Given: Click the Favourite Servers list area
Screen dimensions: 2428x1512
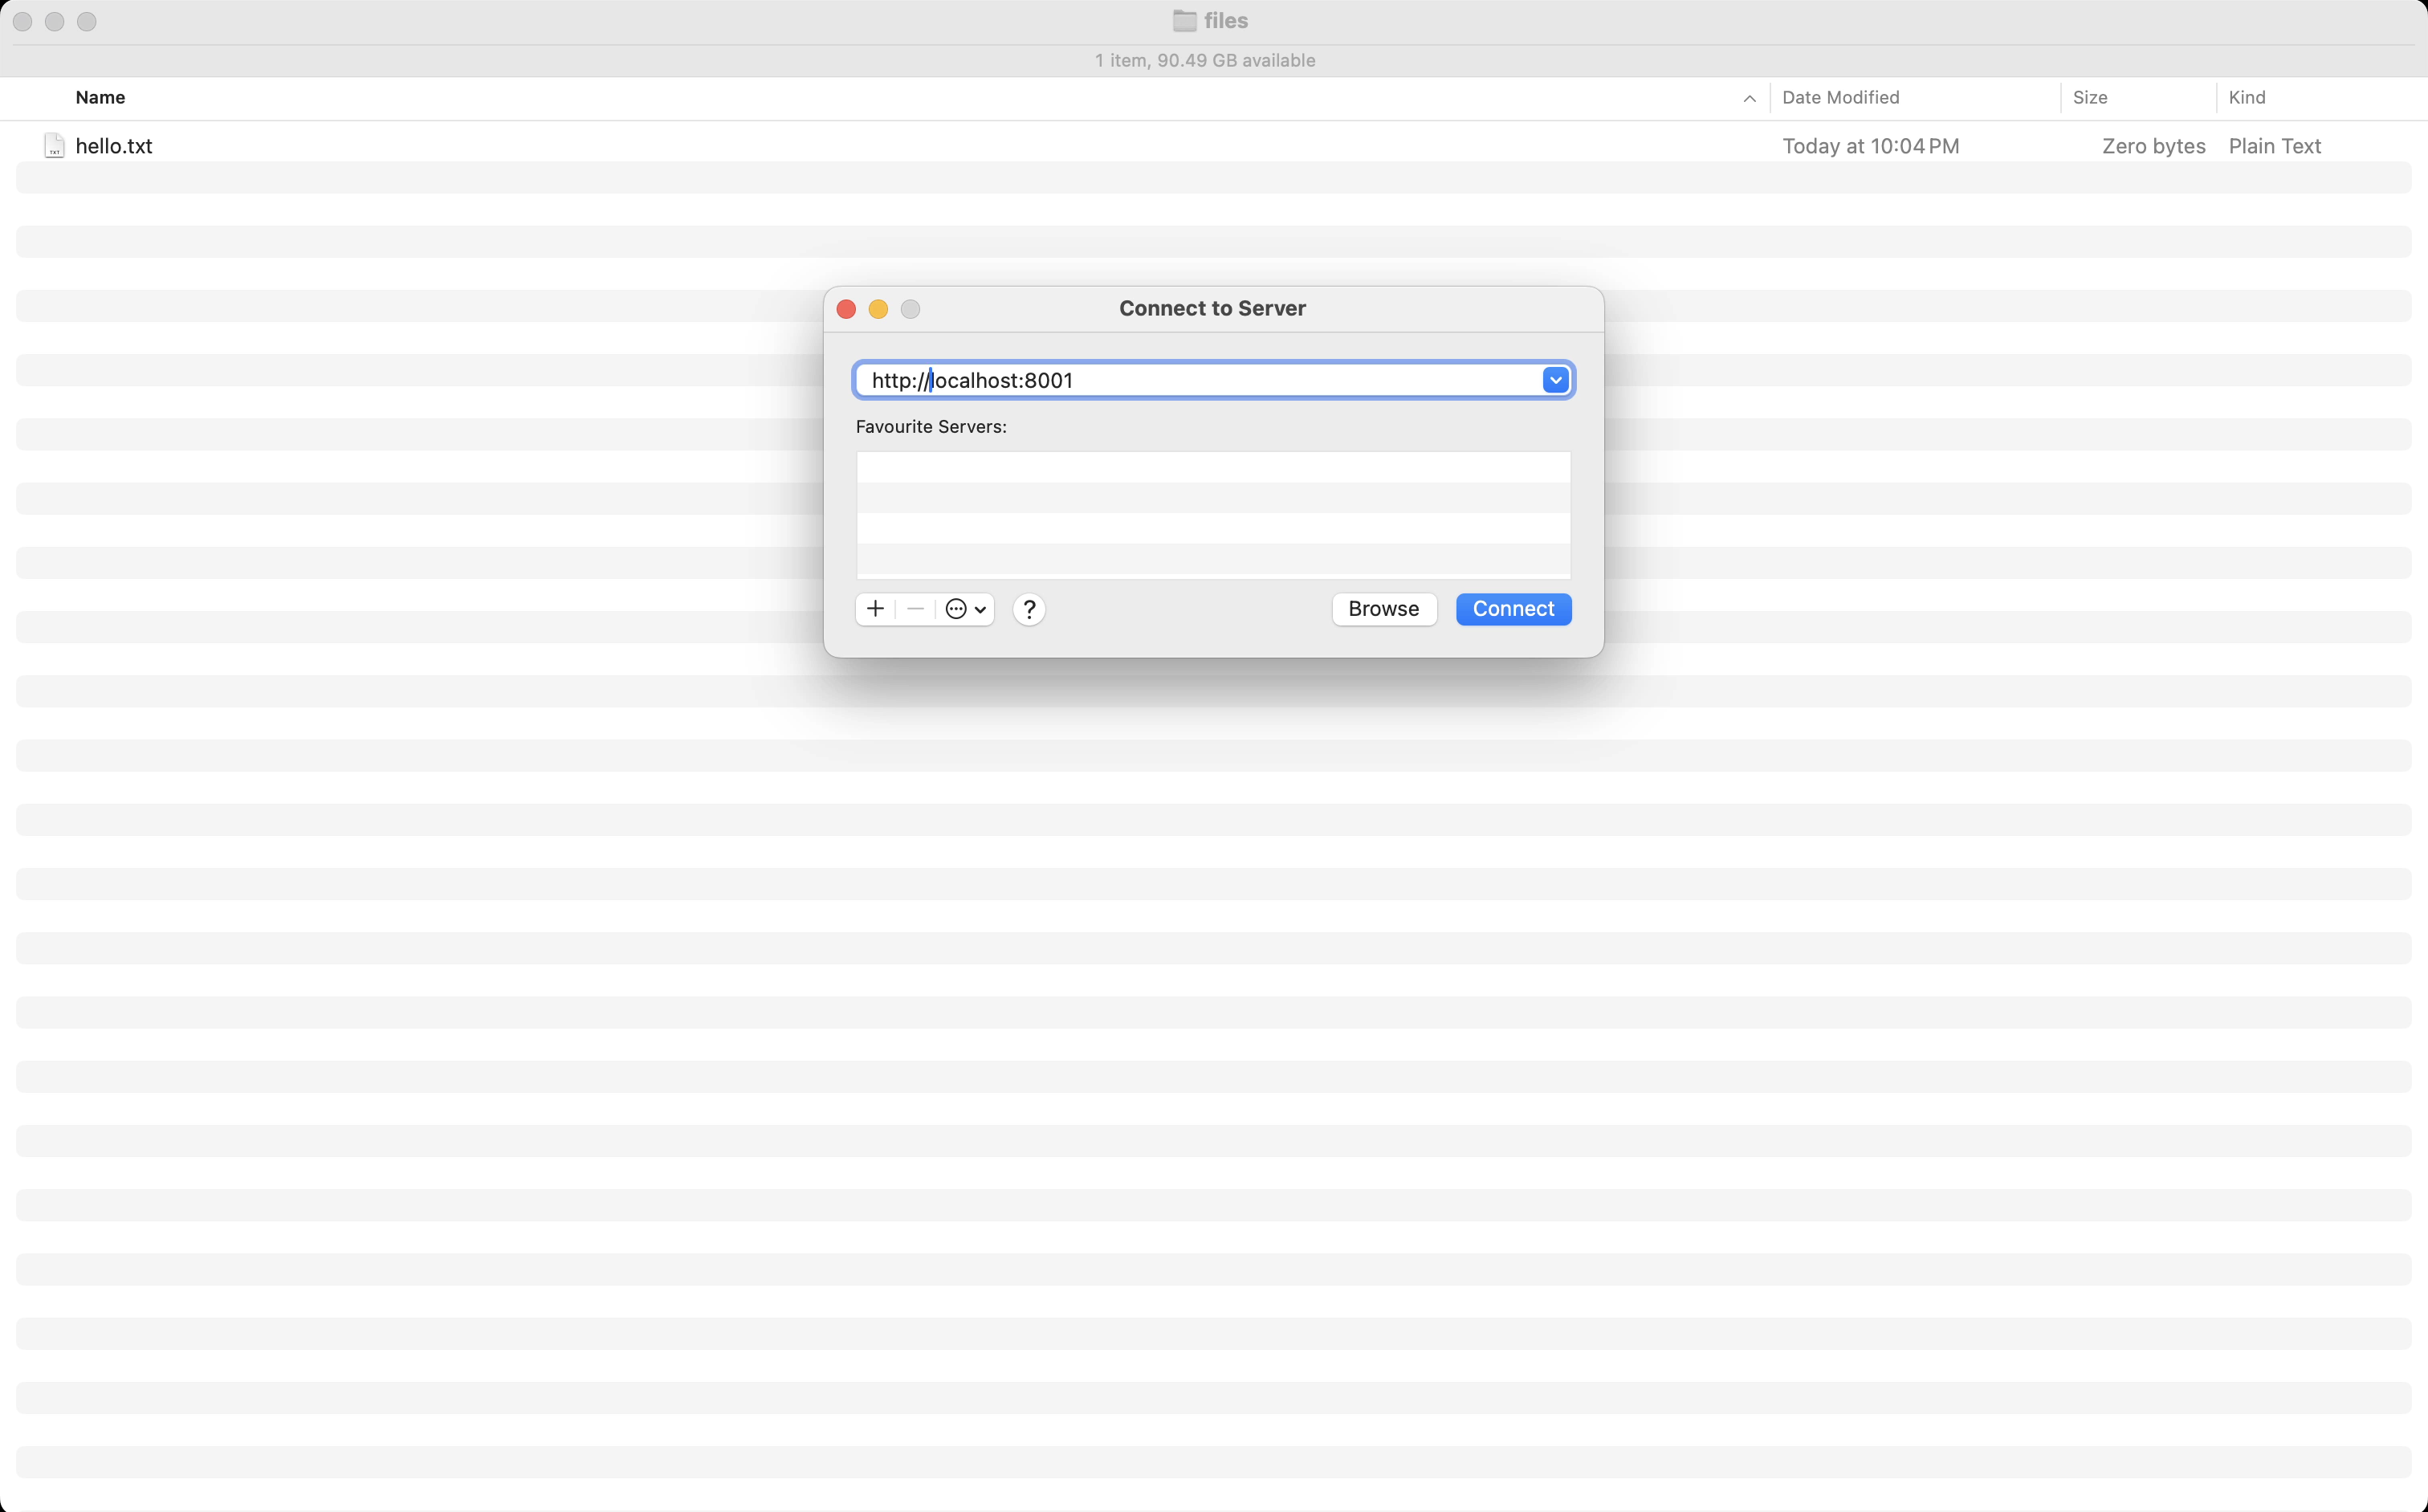Looking at the screenshot, I should (x=1213, y=514).
